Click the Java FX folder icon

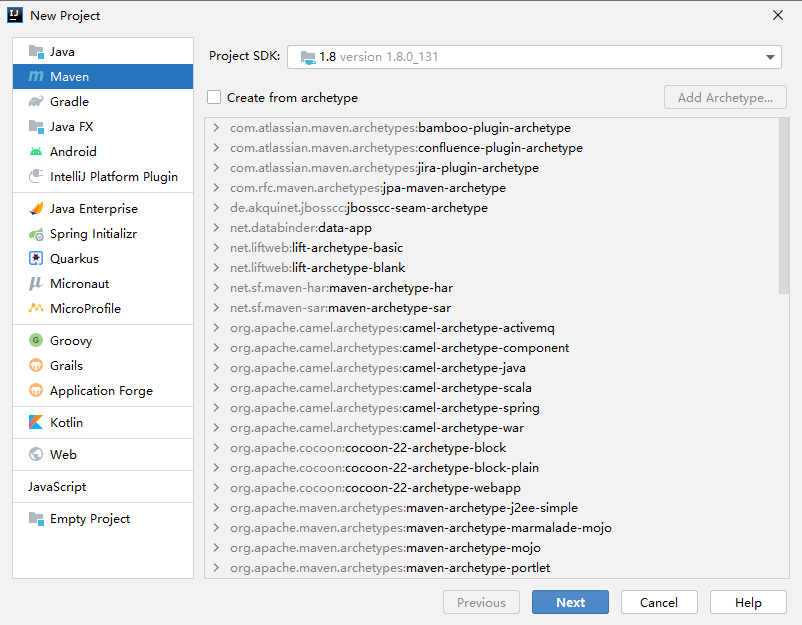[36, 126]
